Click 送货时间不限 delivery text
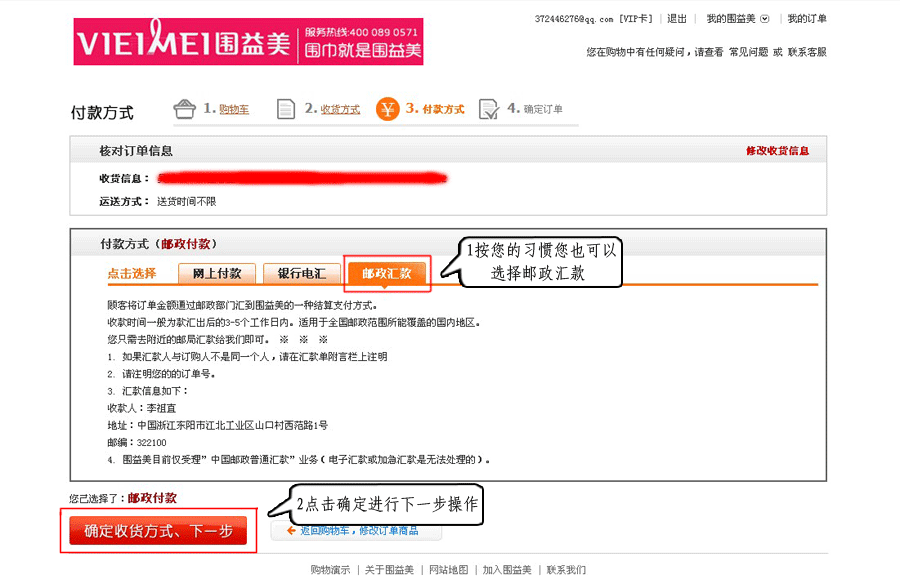 (187, 202)
